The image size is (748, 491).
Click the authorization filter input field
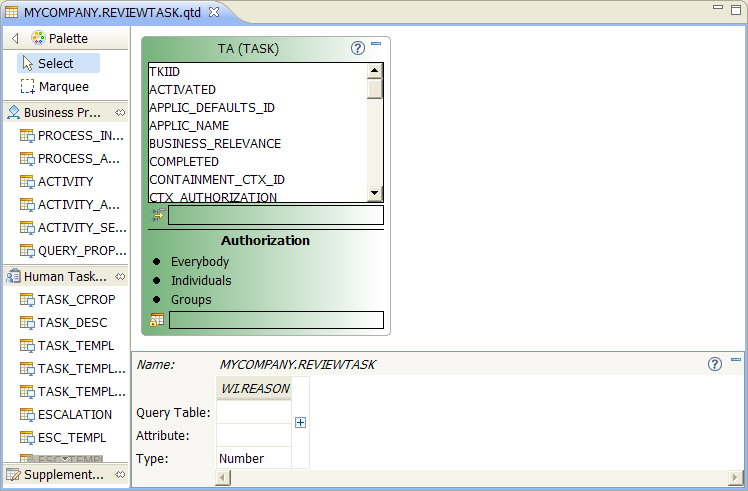276,320
